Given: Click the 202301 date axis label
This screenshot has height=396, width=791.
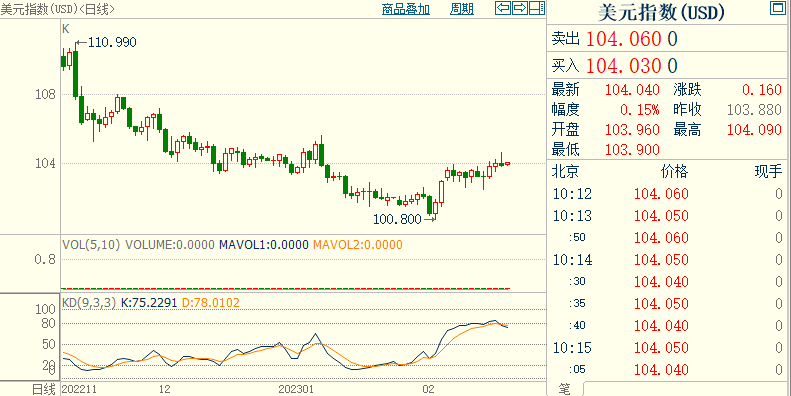Looking at the screenshot, I should (296, 389).
